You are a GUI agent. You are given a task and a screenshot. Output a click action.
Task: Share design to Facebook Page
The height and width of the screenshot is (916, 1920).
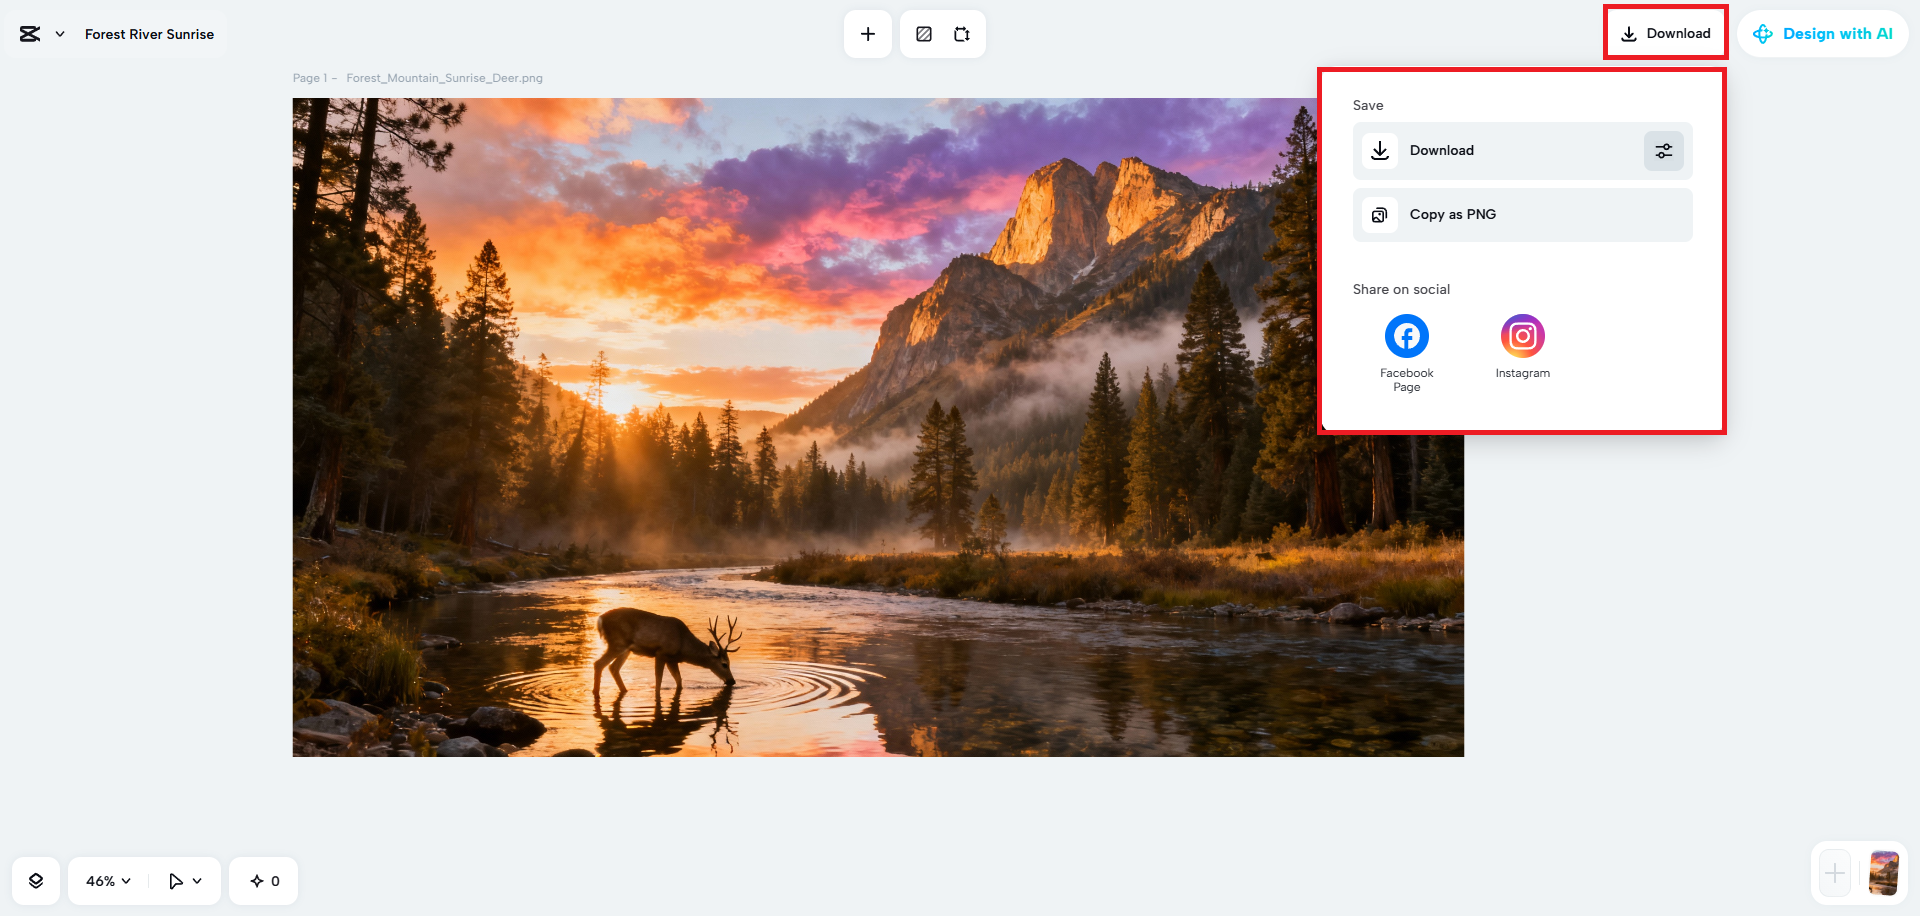coord(1406,335)
